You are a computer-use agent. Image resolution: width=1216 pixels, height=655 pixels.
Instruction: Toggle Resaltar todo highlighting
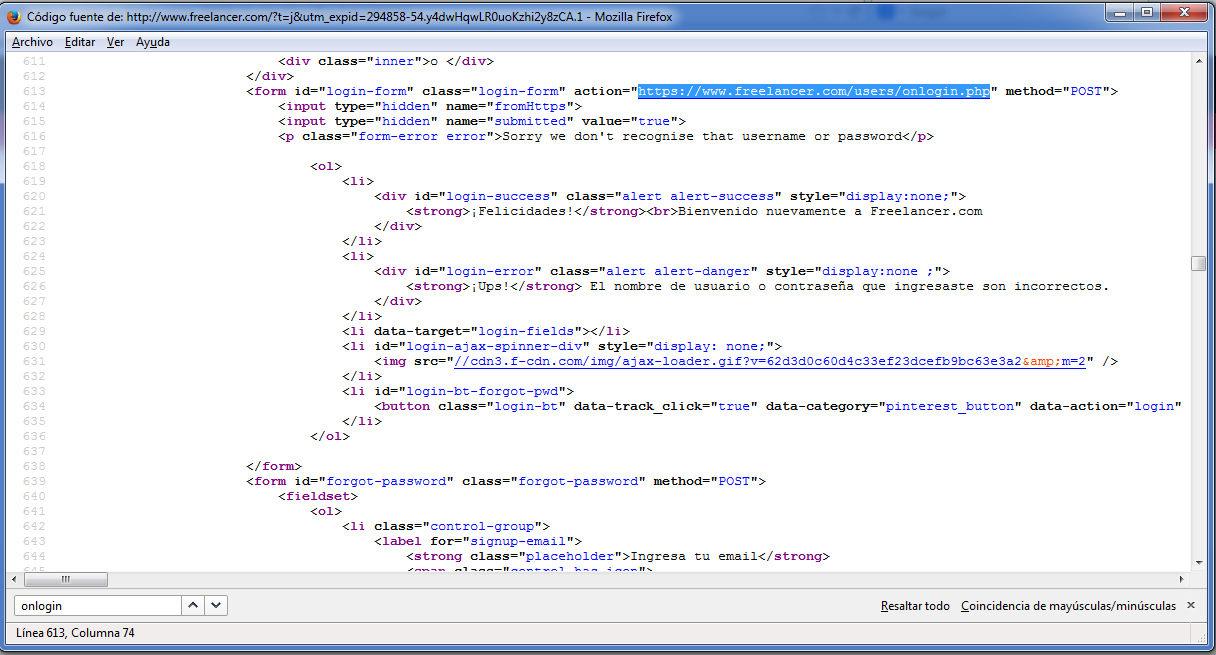(915, 606)
